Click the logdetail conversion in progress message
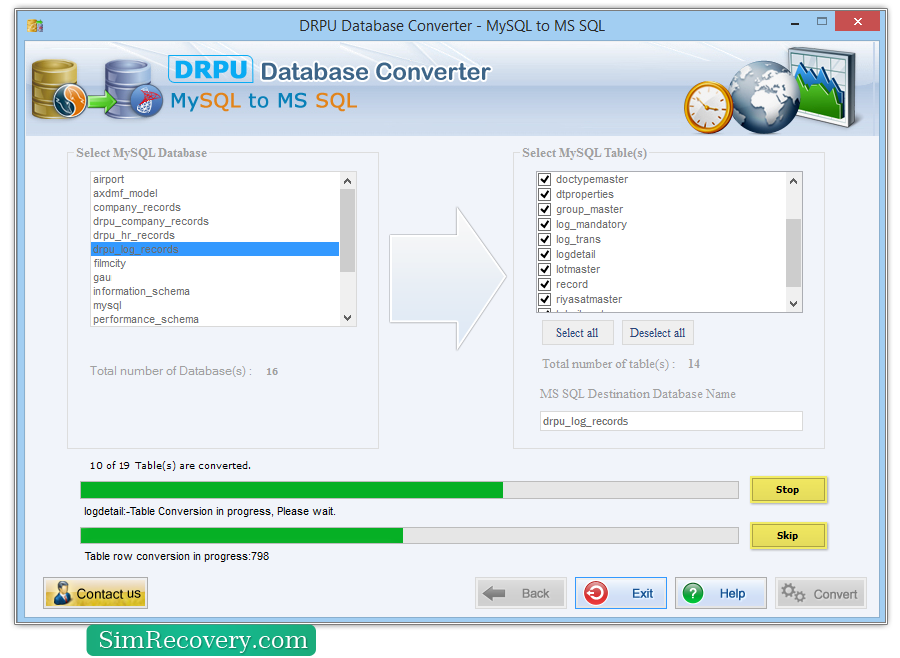This screenshot has height=658, width=900. 210,511
